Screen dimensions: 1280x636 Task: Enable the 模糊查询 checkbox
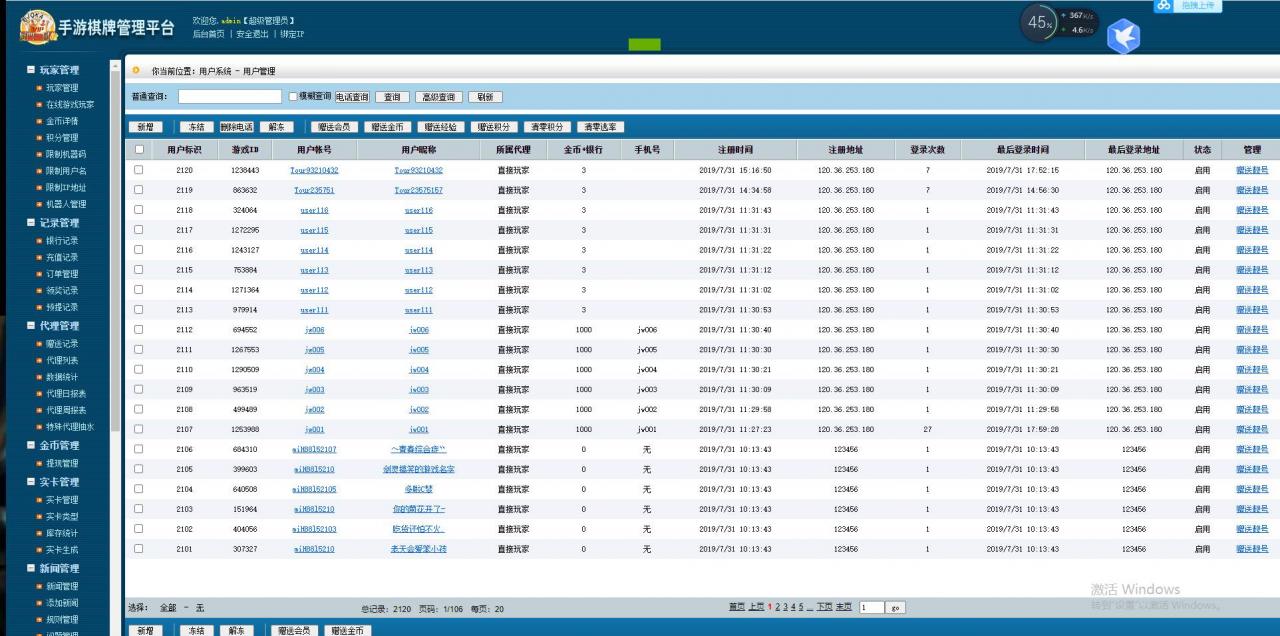293,97
